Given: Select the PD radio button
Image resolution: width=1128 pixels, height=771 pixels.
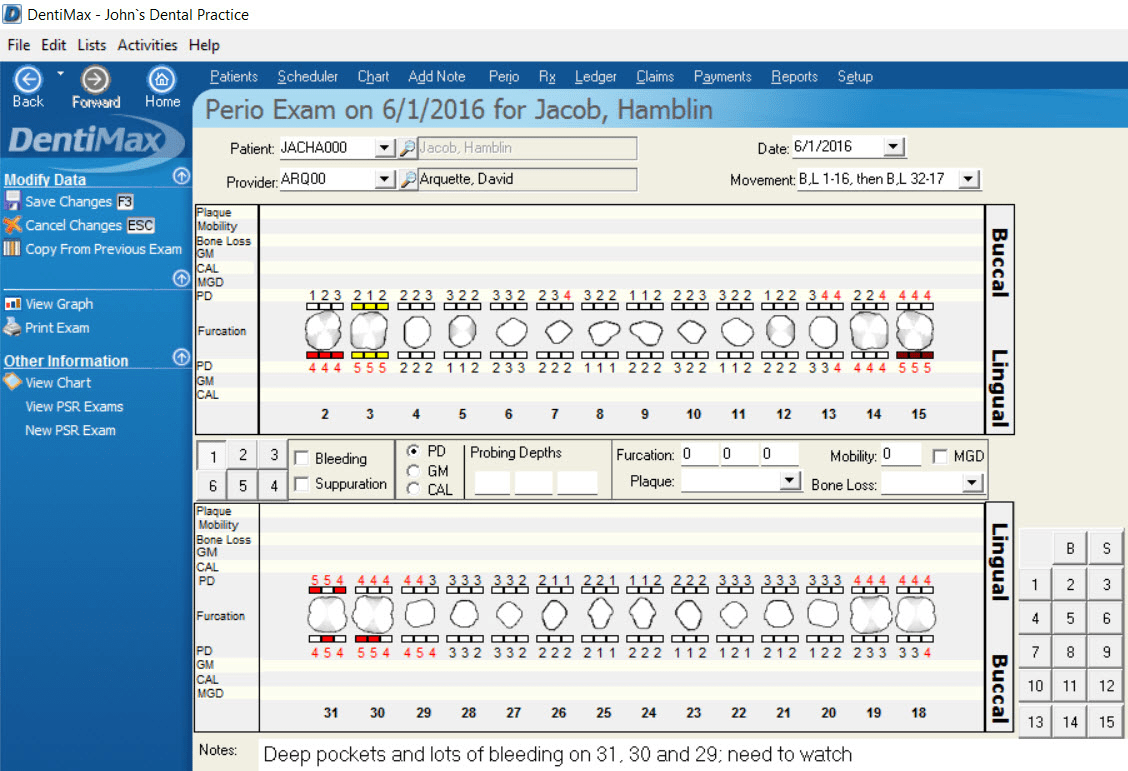Looking at the screenshot, I should pyautogui.click(x=413, y=451).
